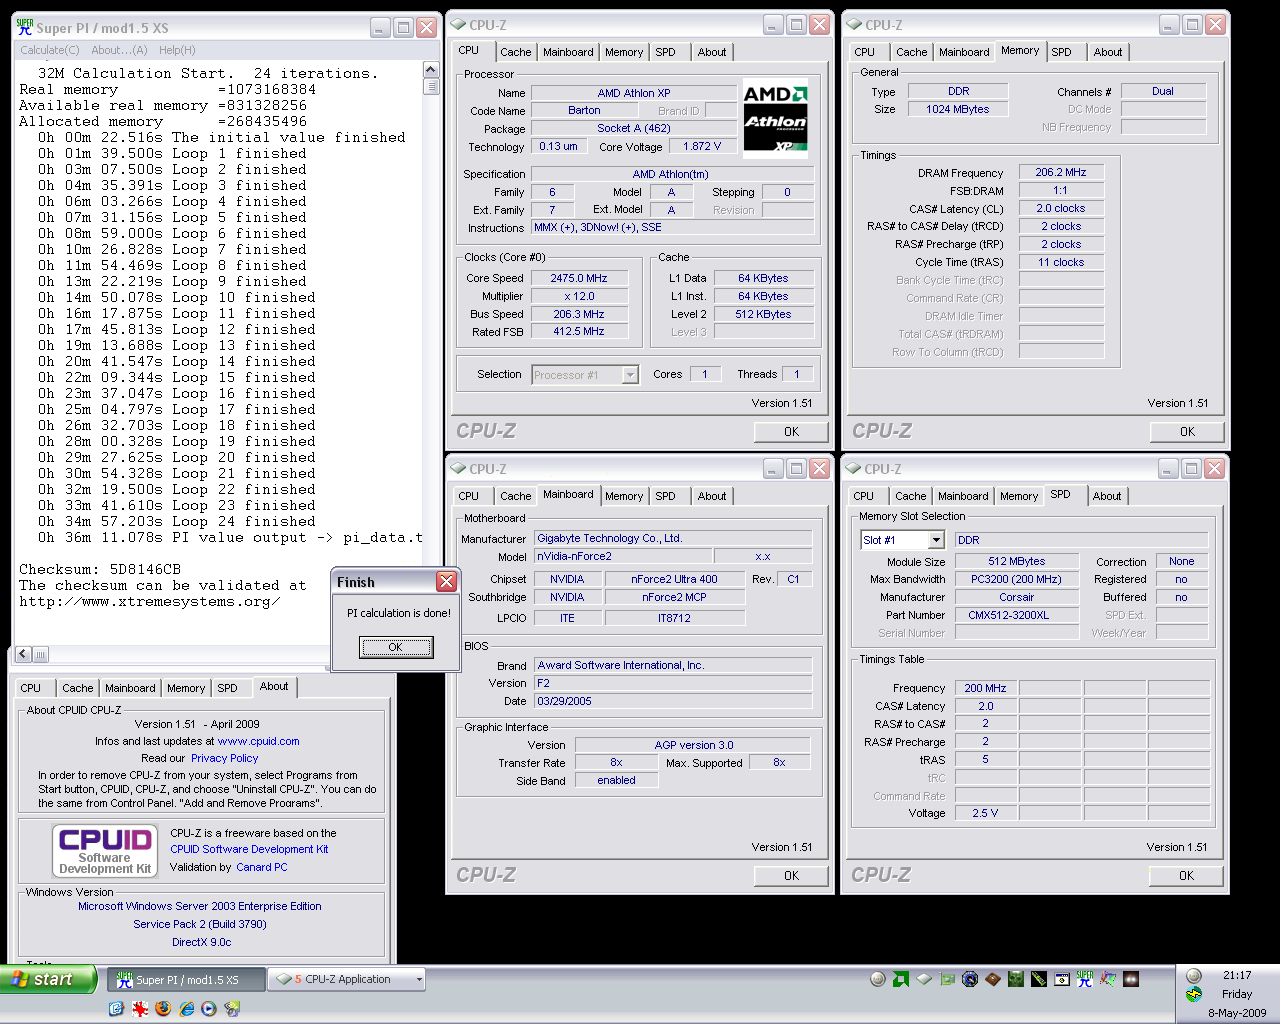Open Mainboard tab in the CPU-Z Memory timings window

tap(964, 52)
